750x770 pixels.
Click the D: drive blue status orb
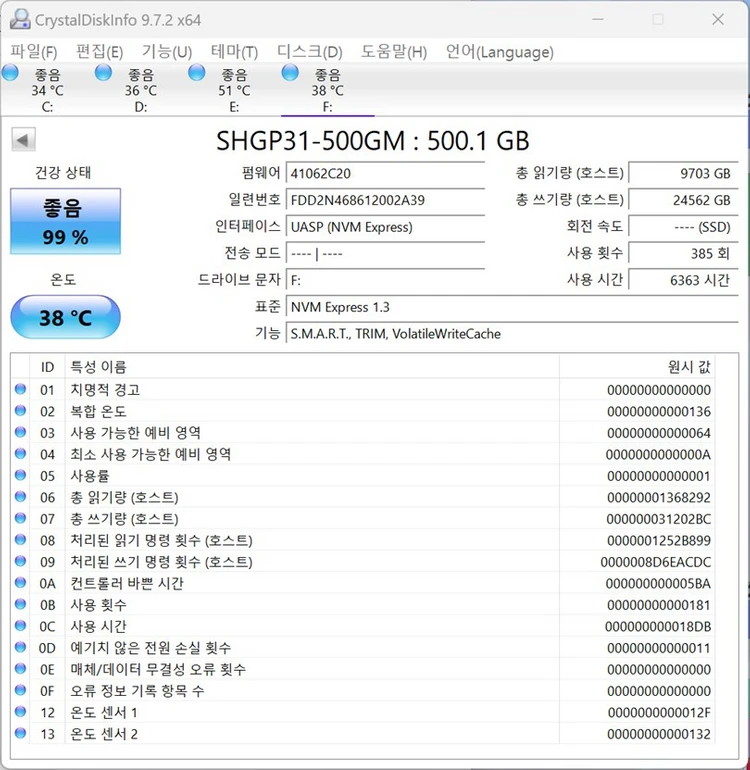[103, 73]
